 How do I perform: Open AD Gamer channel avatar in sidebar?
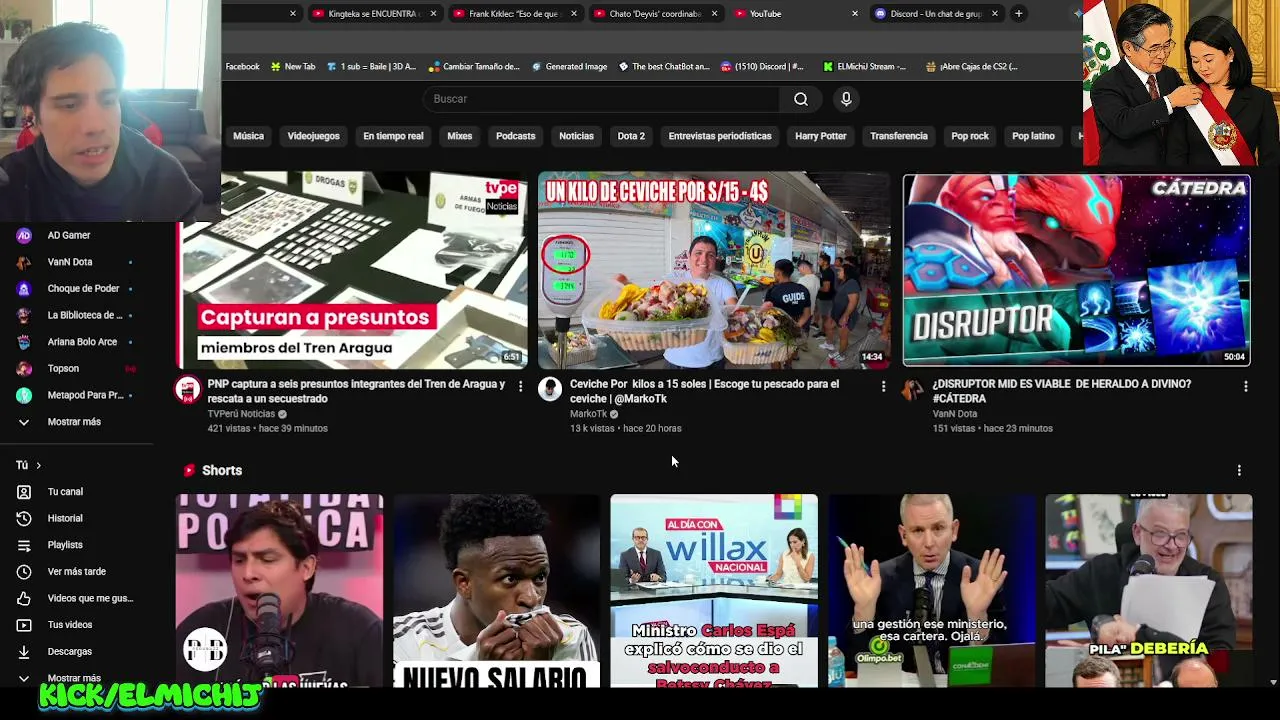pyautogui.click(x=24, y=235)
